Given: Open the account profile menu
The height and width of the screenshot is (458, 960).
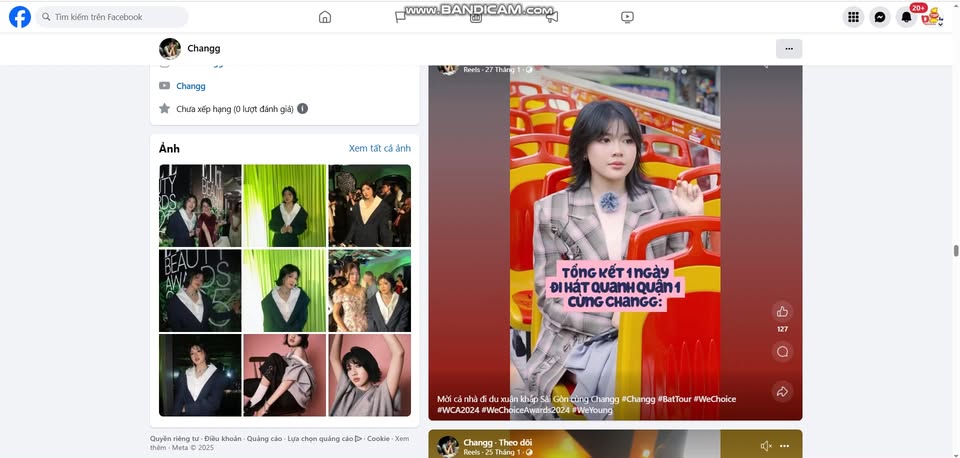Looking at the screenshot, I should point(932,17).
